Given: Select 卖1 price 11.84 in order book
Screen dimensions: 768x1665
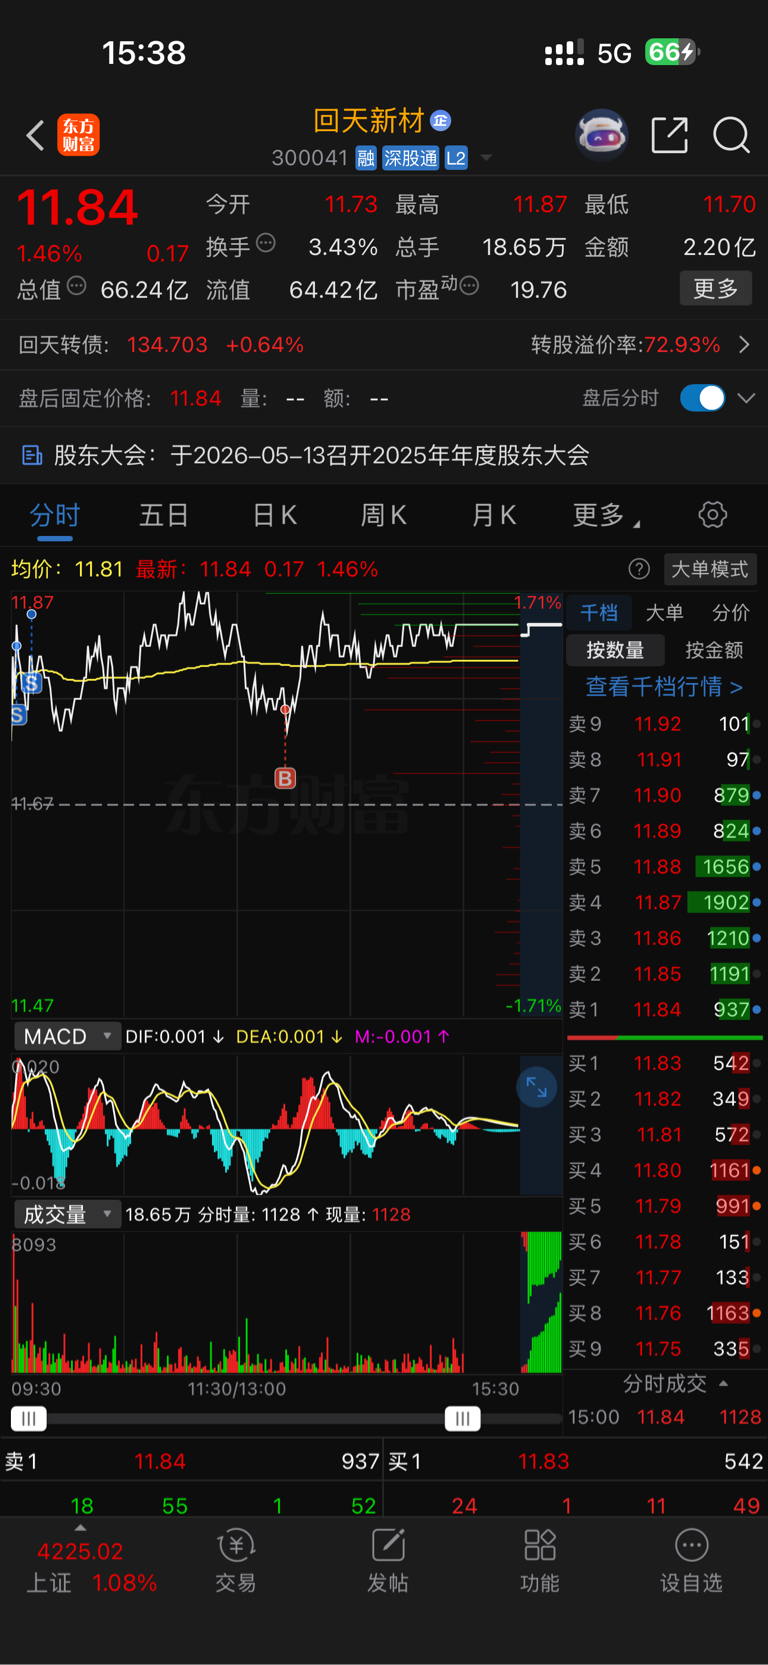Looking at the screenshot, I should [665, 1010].
